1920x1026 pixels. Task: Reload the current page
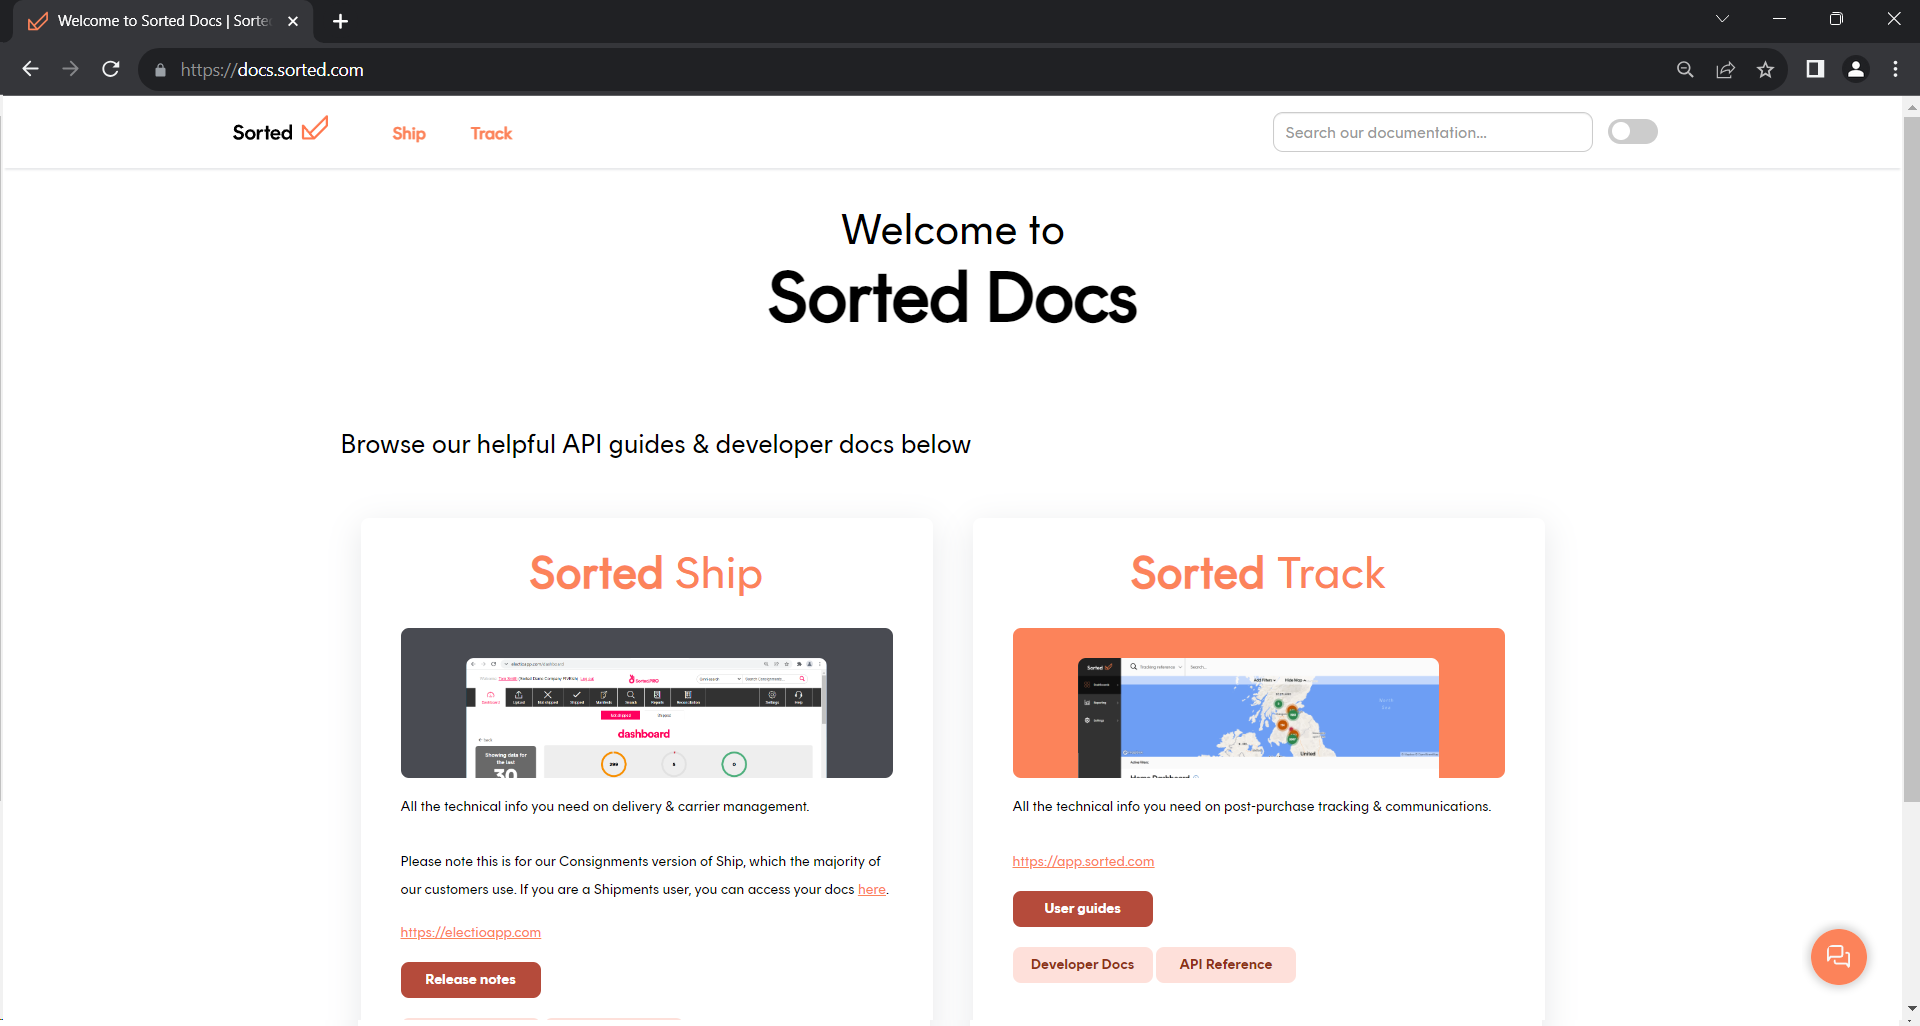pos(111,69)
